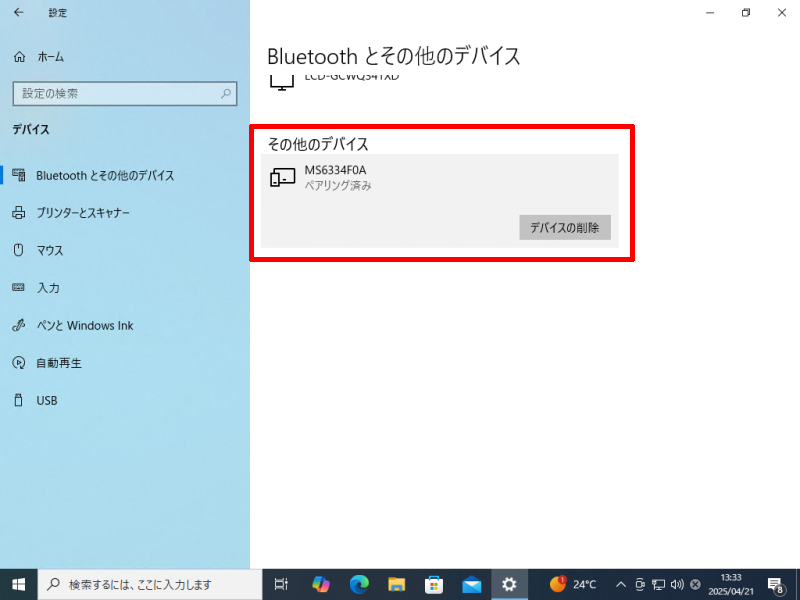The image size is (800, 600).
Task: Select the MS6334F0A paired device
Action: 440,201
